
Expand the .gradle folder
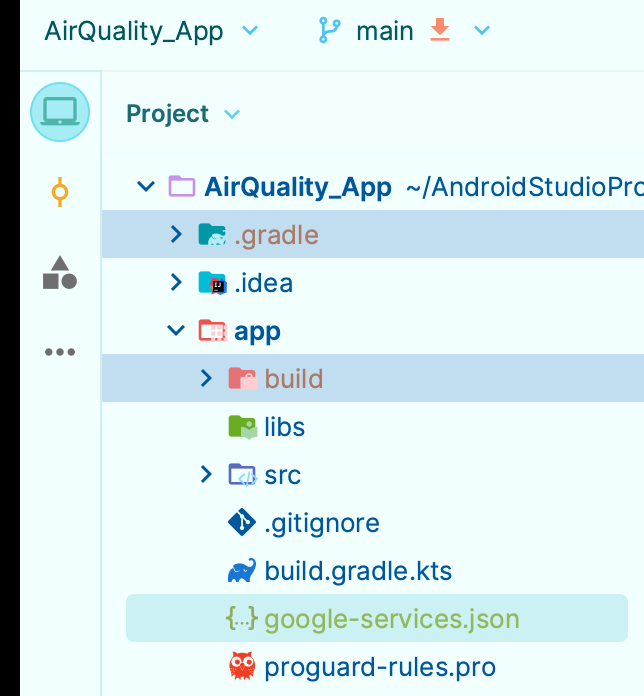coord(176,234)
